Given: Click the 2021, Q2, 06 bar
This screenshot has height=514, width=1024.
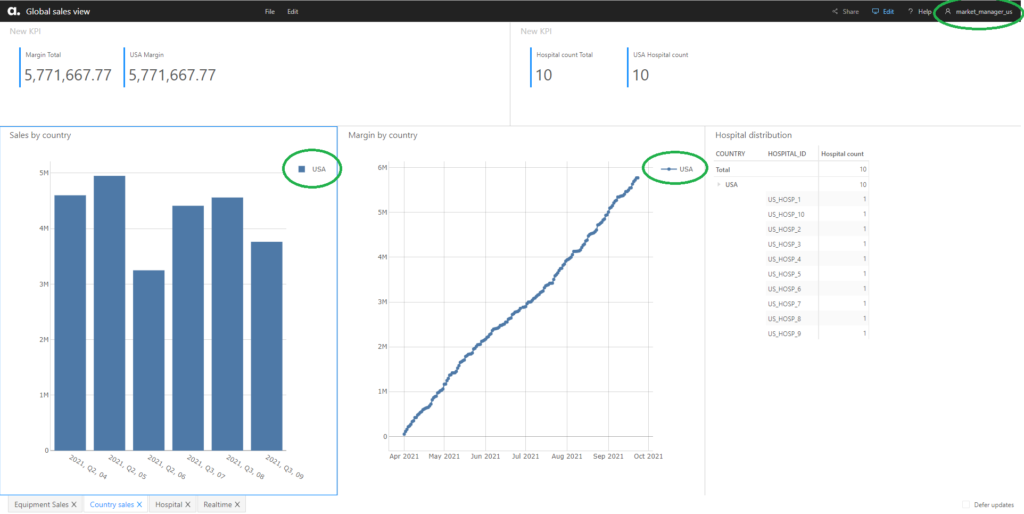Looking at the screenshot, I should 148,360.
